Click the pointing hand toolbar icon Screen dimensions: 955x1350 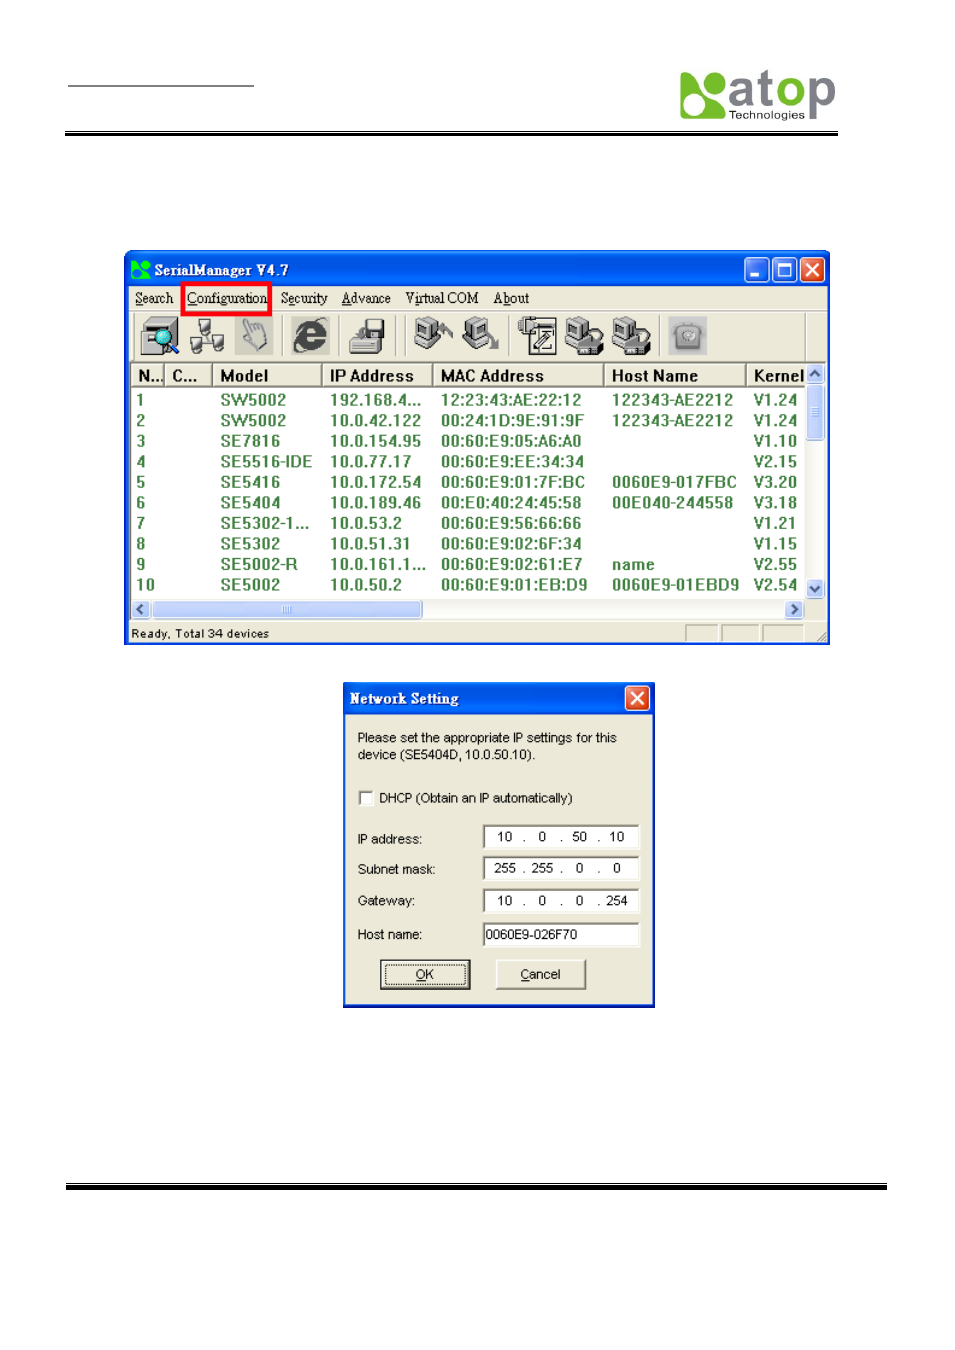coord(254,335)
